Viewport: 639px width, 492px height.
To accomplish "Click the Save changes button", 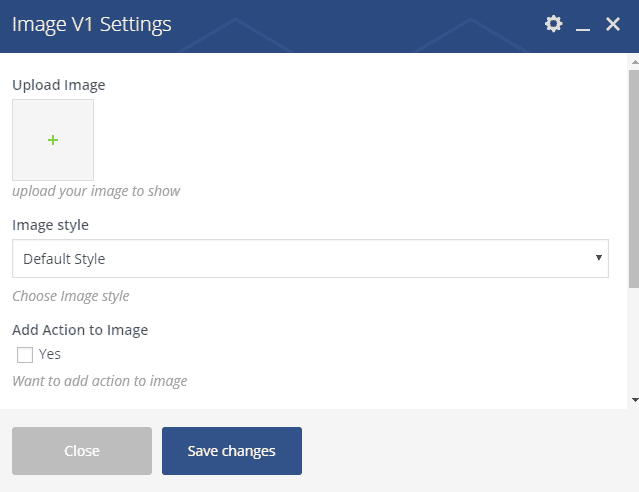I will pos(232,451).
